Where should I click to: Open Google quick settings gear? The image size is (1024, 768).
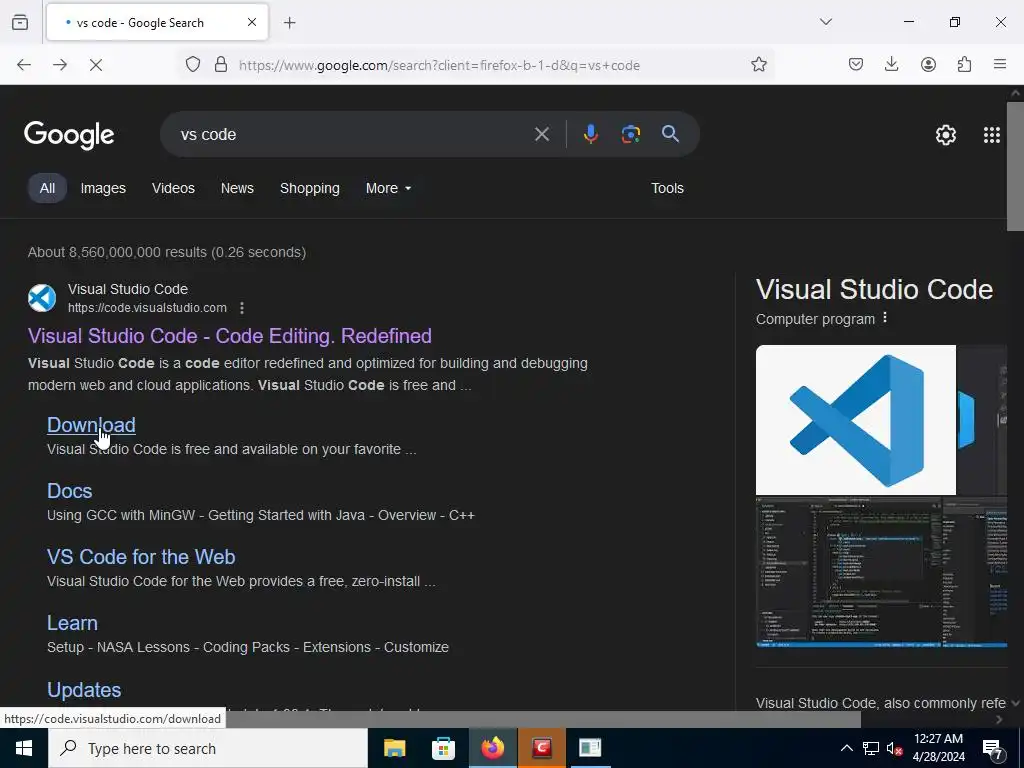tap(946, 135)
